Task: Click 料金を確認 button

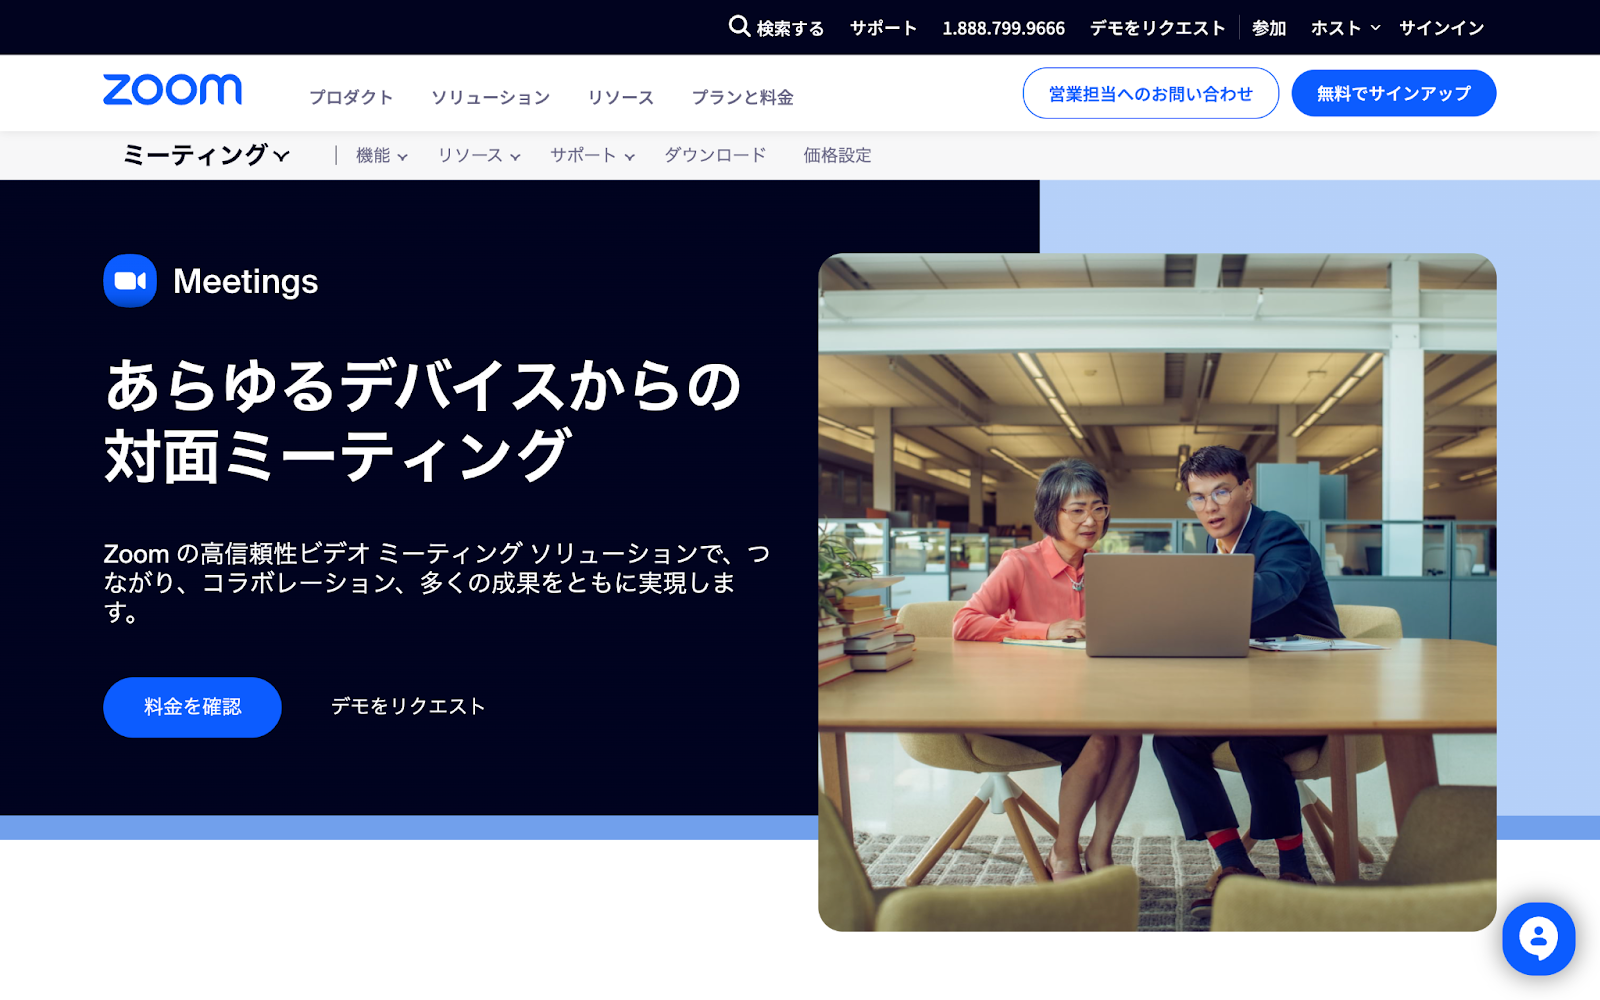Action: point(192,707)
